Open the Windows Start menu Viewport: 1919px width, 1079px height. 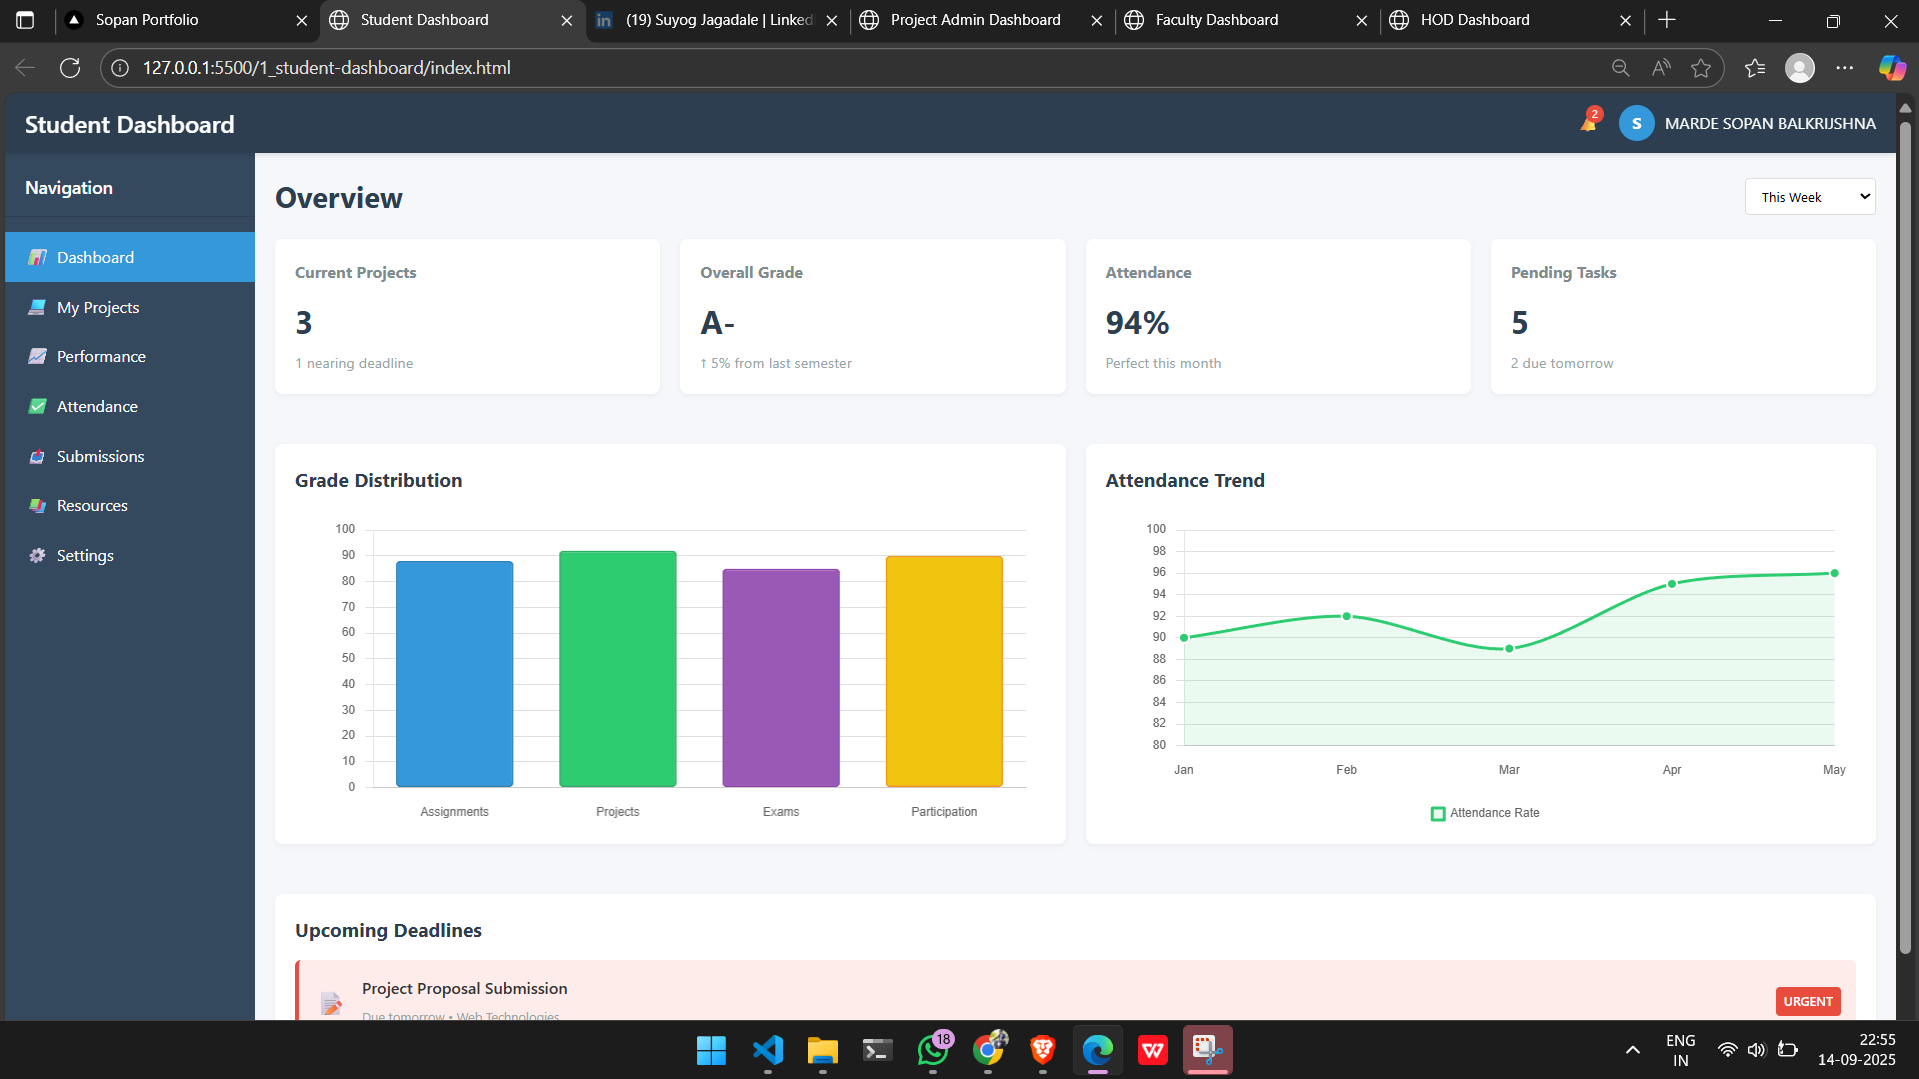711,1050
